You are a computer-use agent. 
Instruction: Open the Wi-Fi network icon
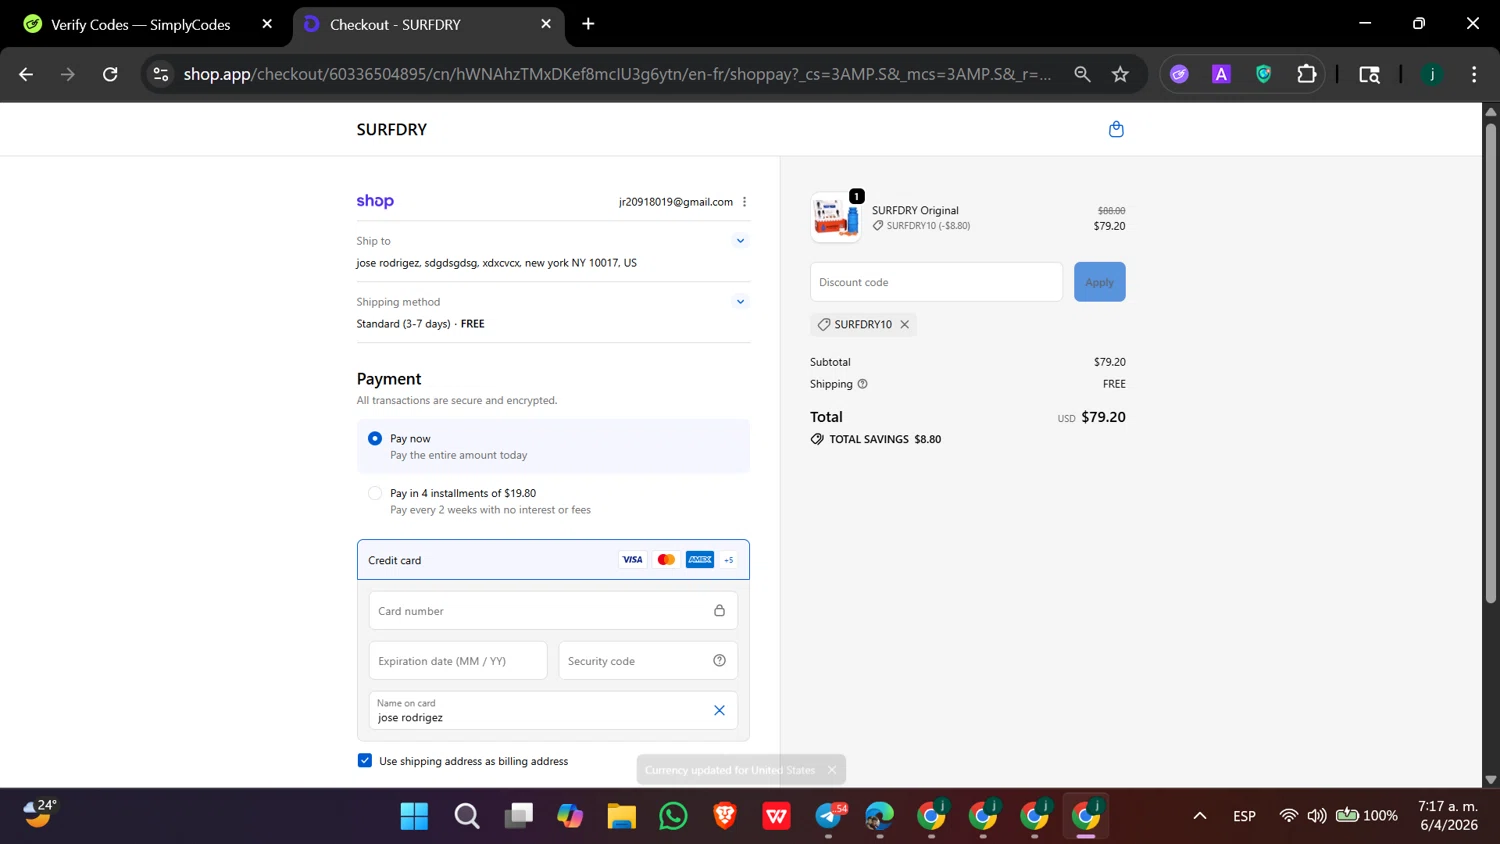click(1289, 816)
